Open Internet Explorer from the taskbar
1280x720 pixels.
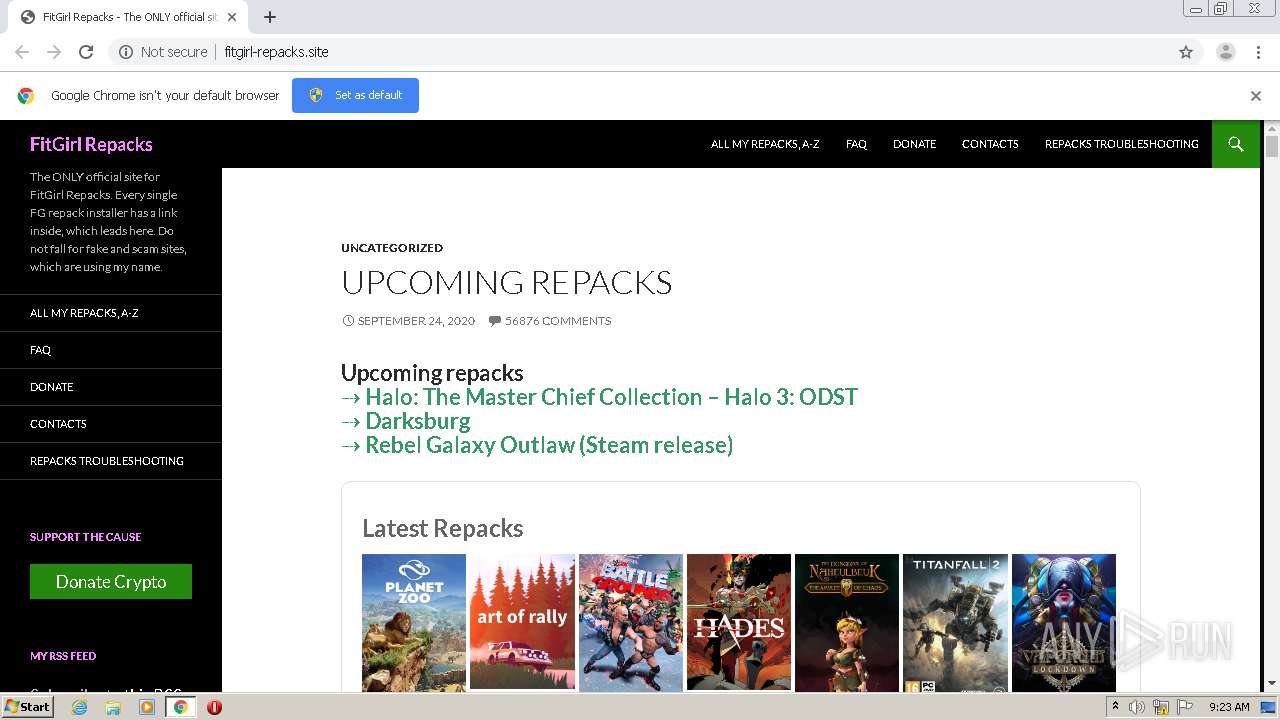(80, 707)
